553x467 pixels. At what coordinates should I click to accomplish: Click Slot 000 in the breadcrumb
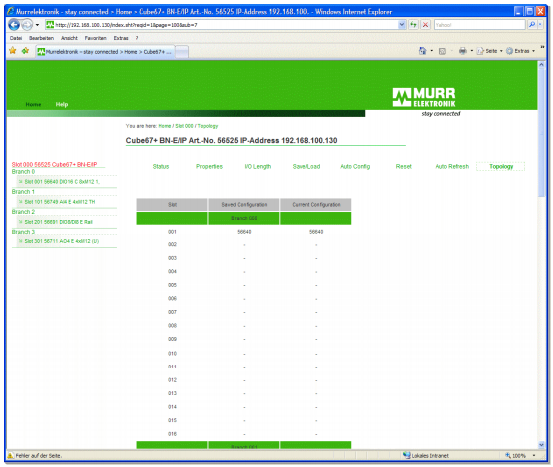coord(184,126)
